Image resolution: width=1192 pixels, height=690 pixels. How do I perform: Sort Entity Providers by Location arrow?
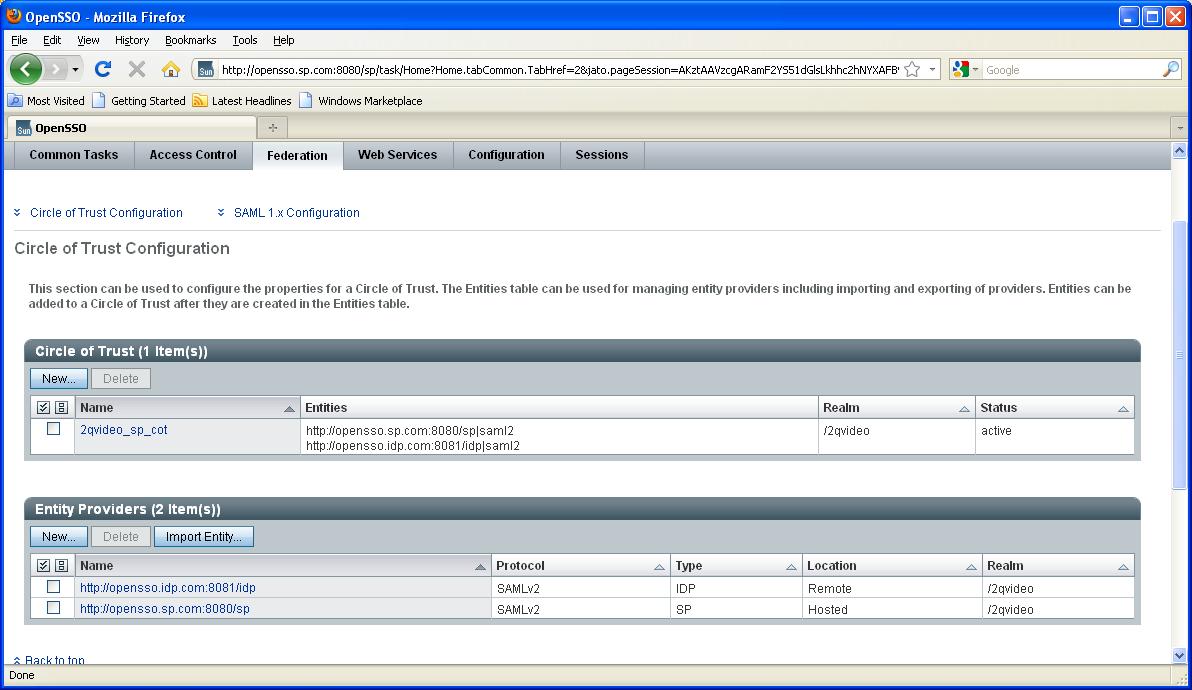tap(971, 567)
